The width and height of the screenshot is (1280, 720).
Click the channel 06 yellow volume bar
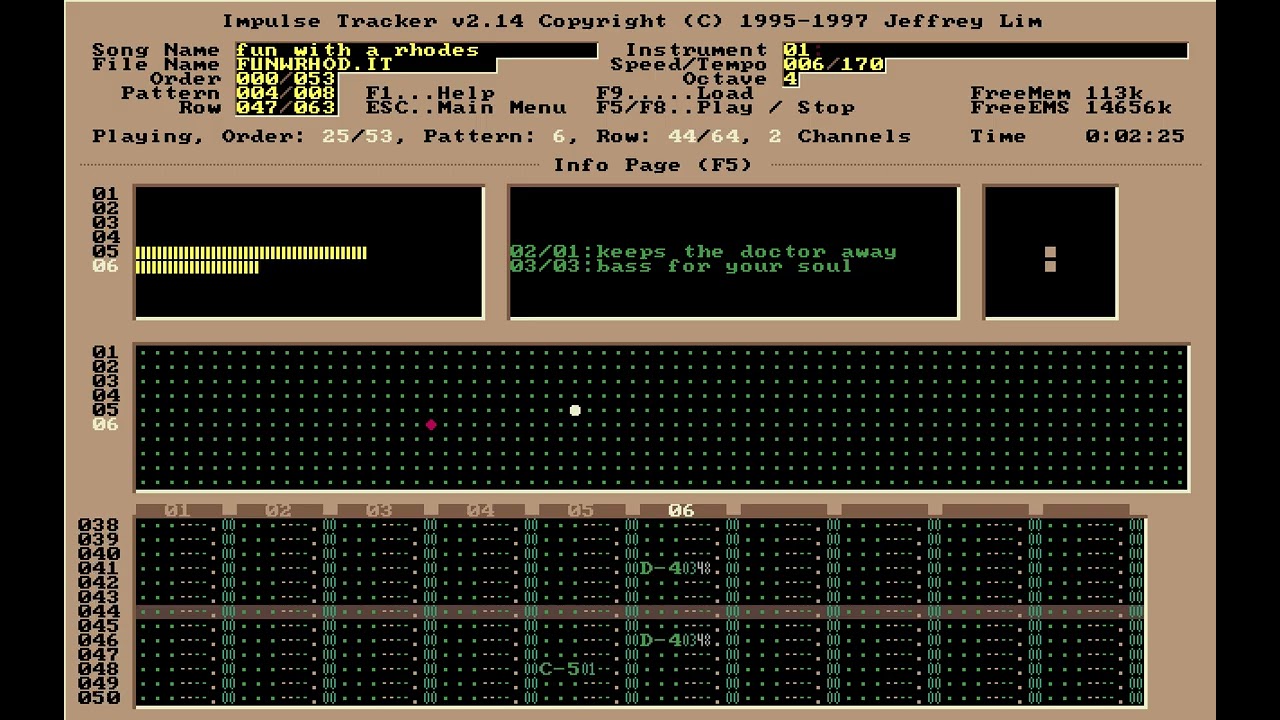[x=197, y=267]
